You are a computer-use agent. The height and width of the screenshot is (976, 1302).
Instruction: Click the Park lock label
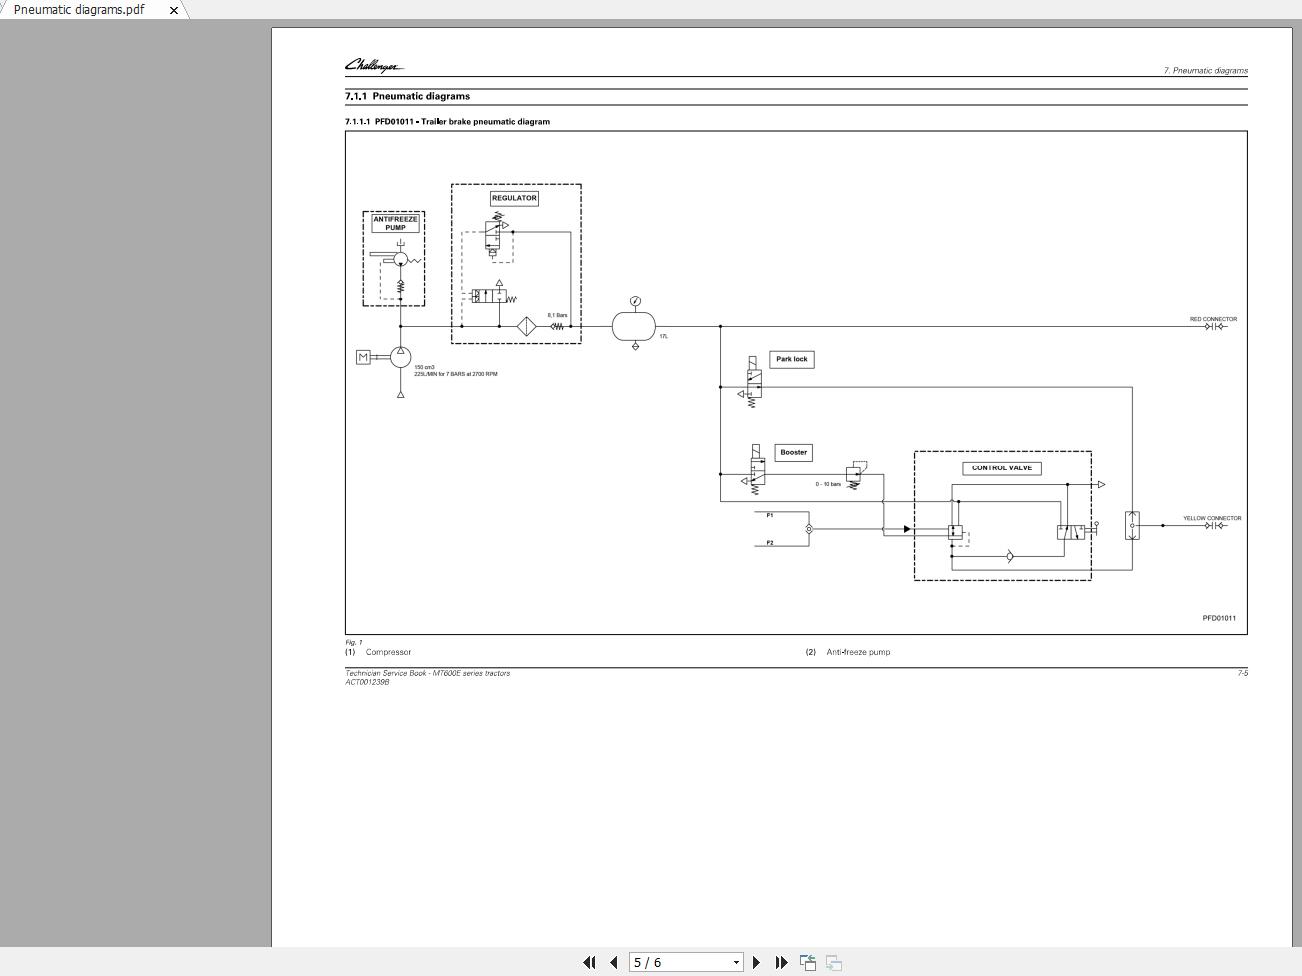(792, 359)
